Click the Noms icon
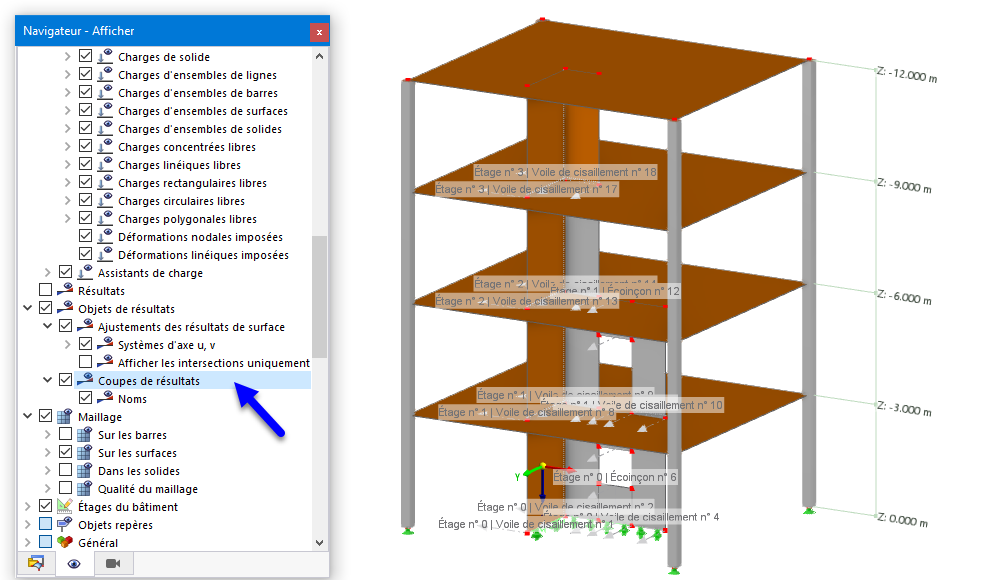This screenshot has width=992, height=580. tap(105, 398)
